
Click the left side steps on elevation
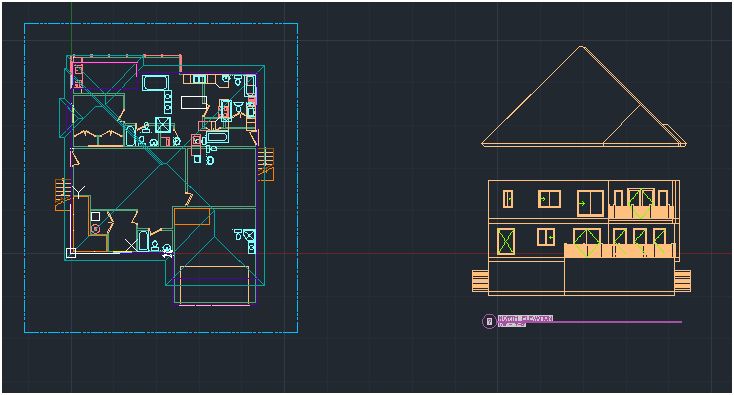480,281
